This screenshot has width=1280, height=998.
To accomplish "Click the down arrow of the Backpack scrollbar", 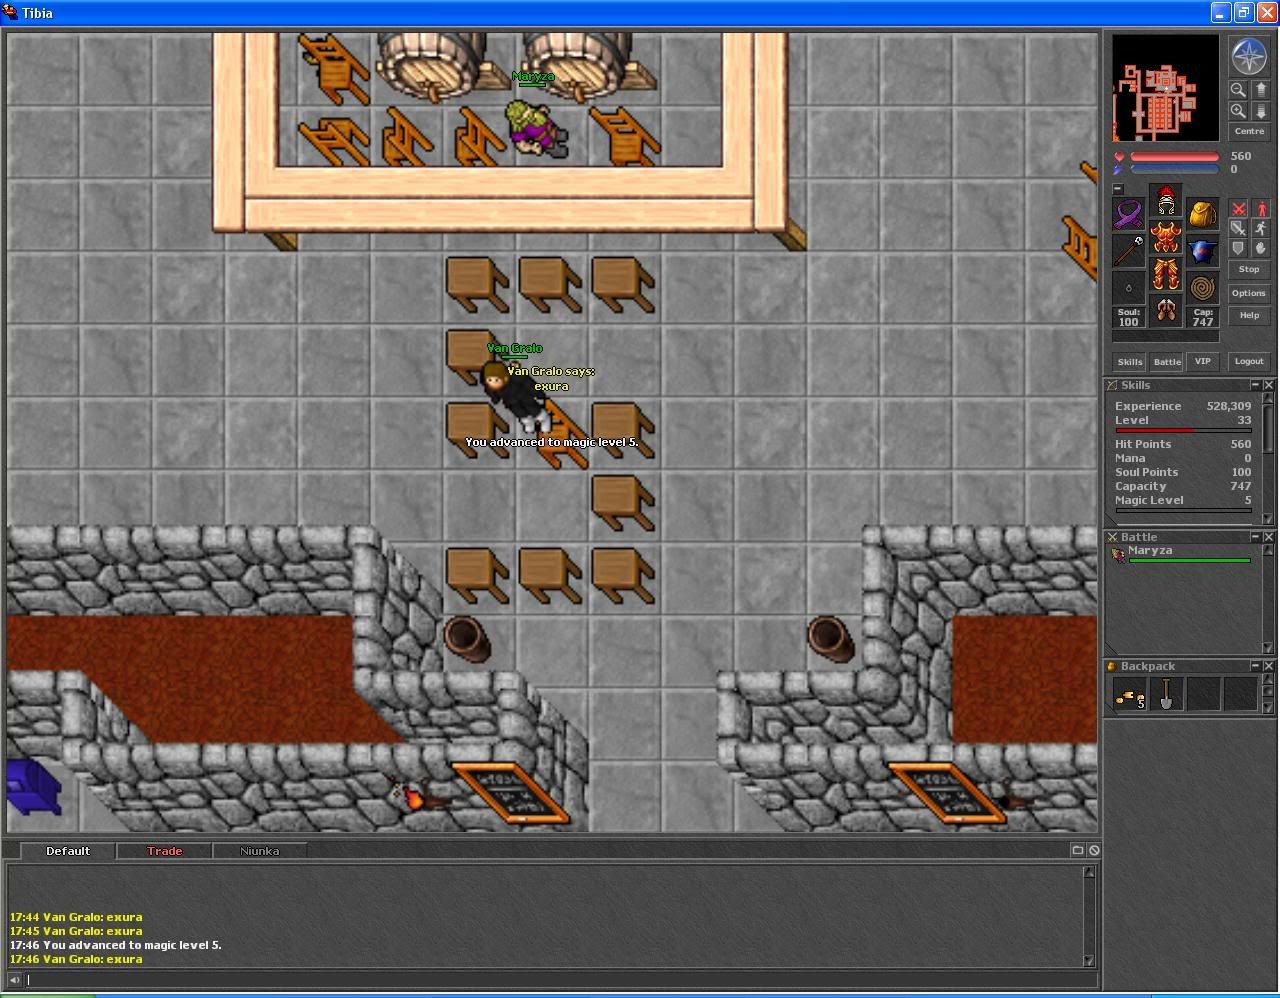I will pos(1269,707).
